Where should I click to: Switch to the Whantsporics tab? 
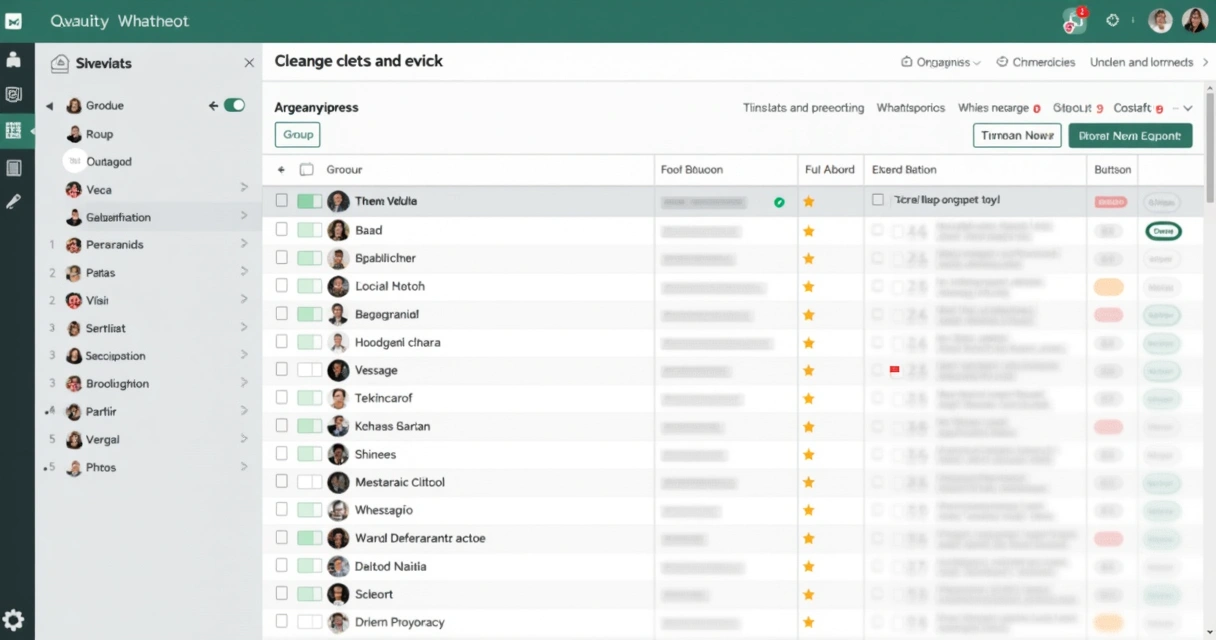[x=910, y=107]
